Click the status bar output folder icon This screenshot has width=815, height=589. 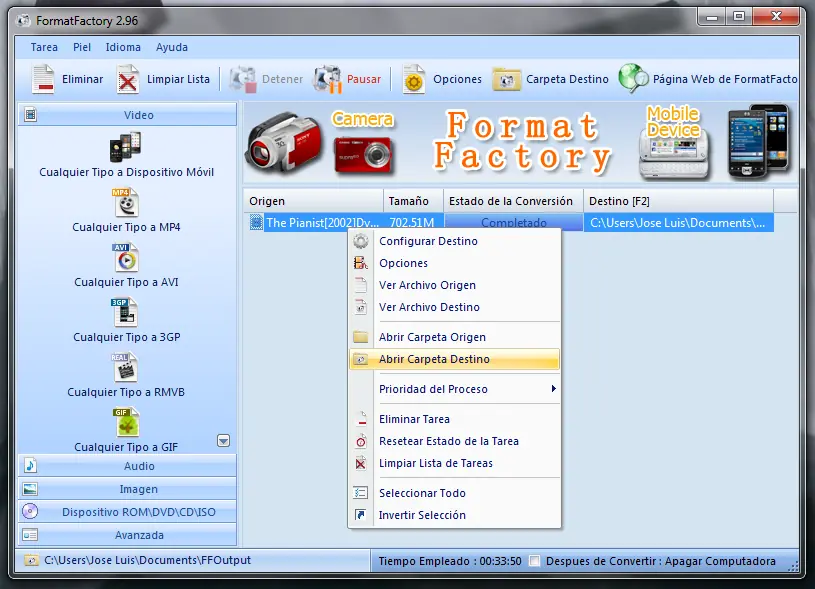tap(31, 560)
